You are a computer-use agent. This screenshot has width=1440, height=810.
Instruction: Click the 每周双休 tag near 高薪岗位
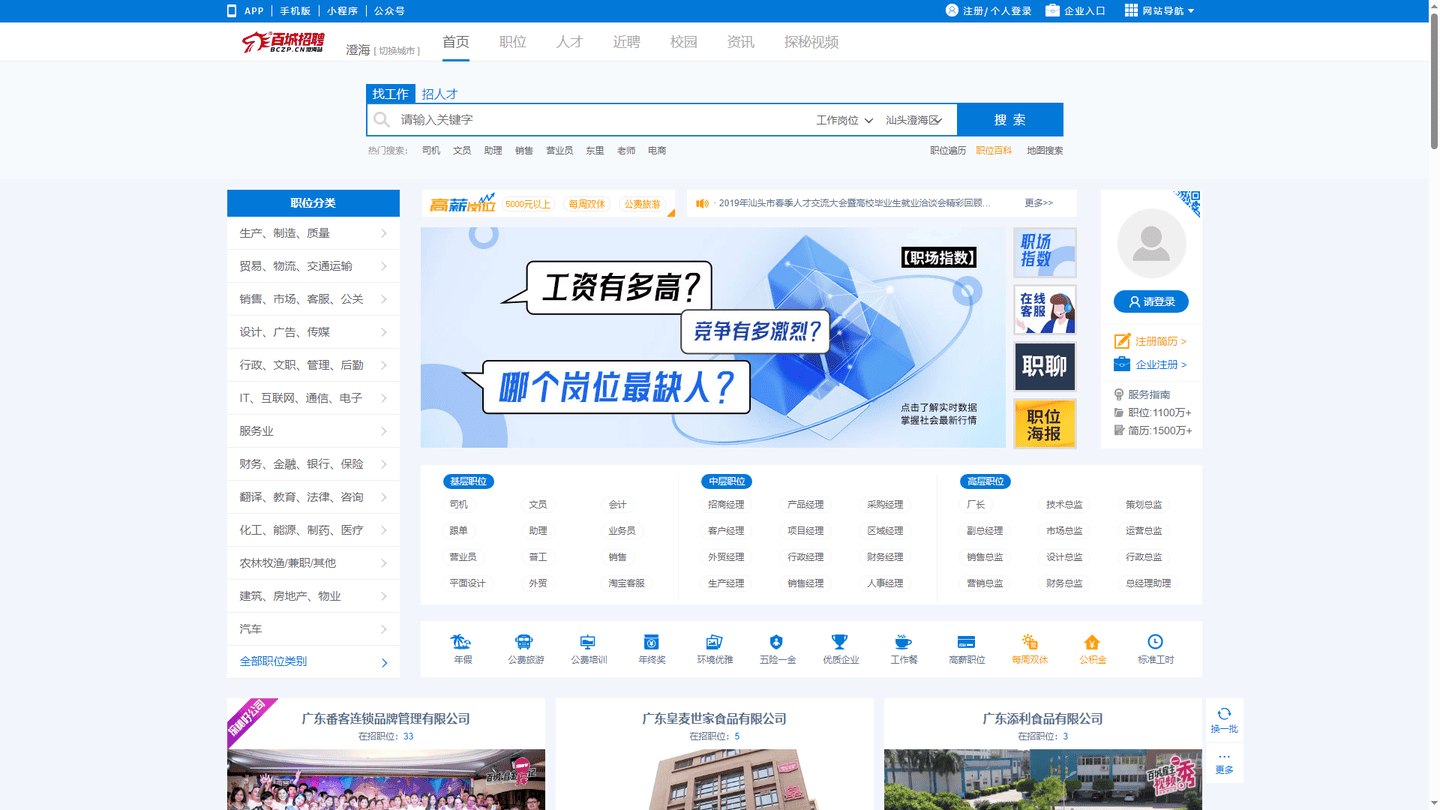(587, 204)
